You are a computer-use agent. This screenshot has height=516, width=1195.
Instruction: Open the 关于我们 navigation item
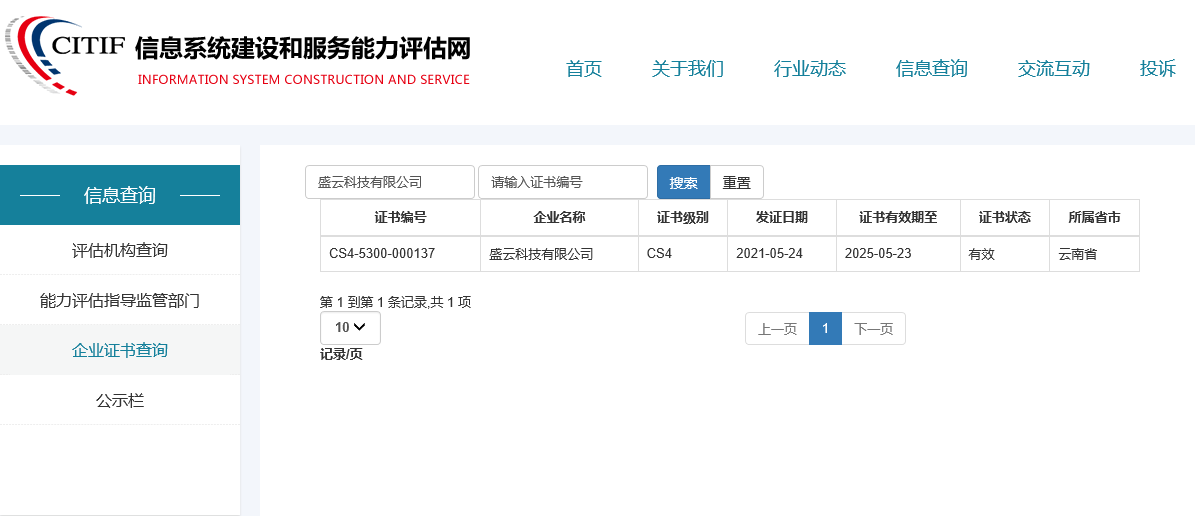[687, 69]
